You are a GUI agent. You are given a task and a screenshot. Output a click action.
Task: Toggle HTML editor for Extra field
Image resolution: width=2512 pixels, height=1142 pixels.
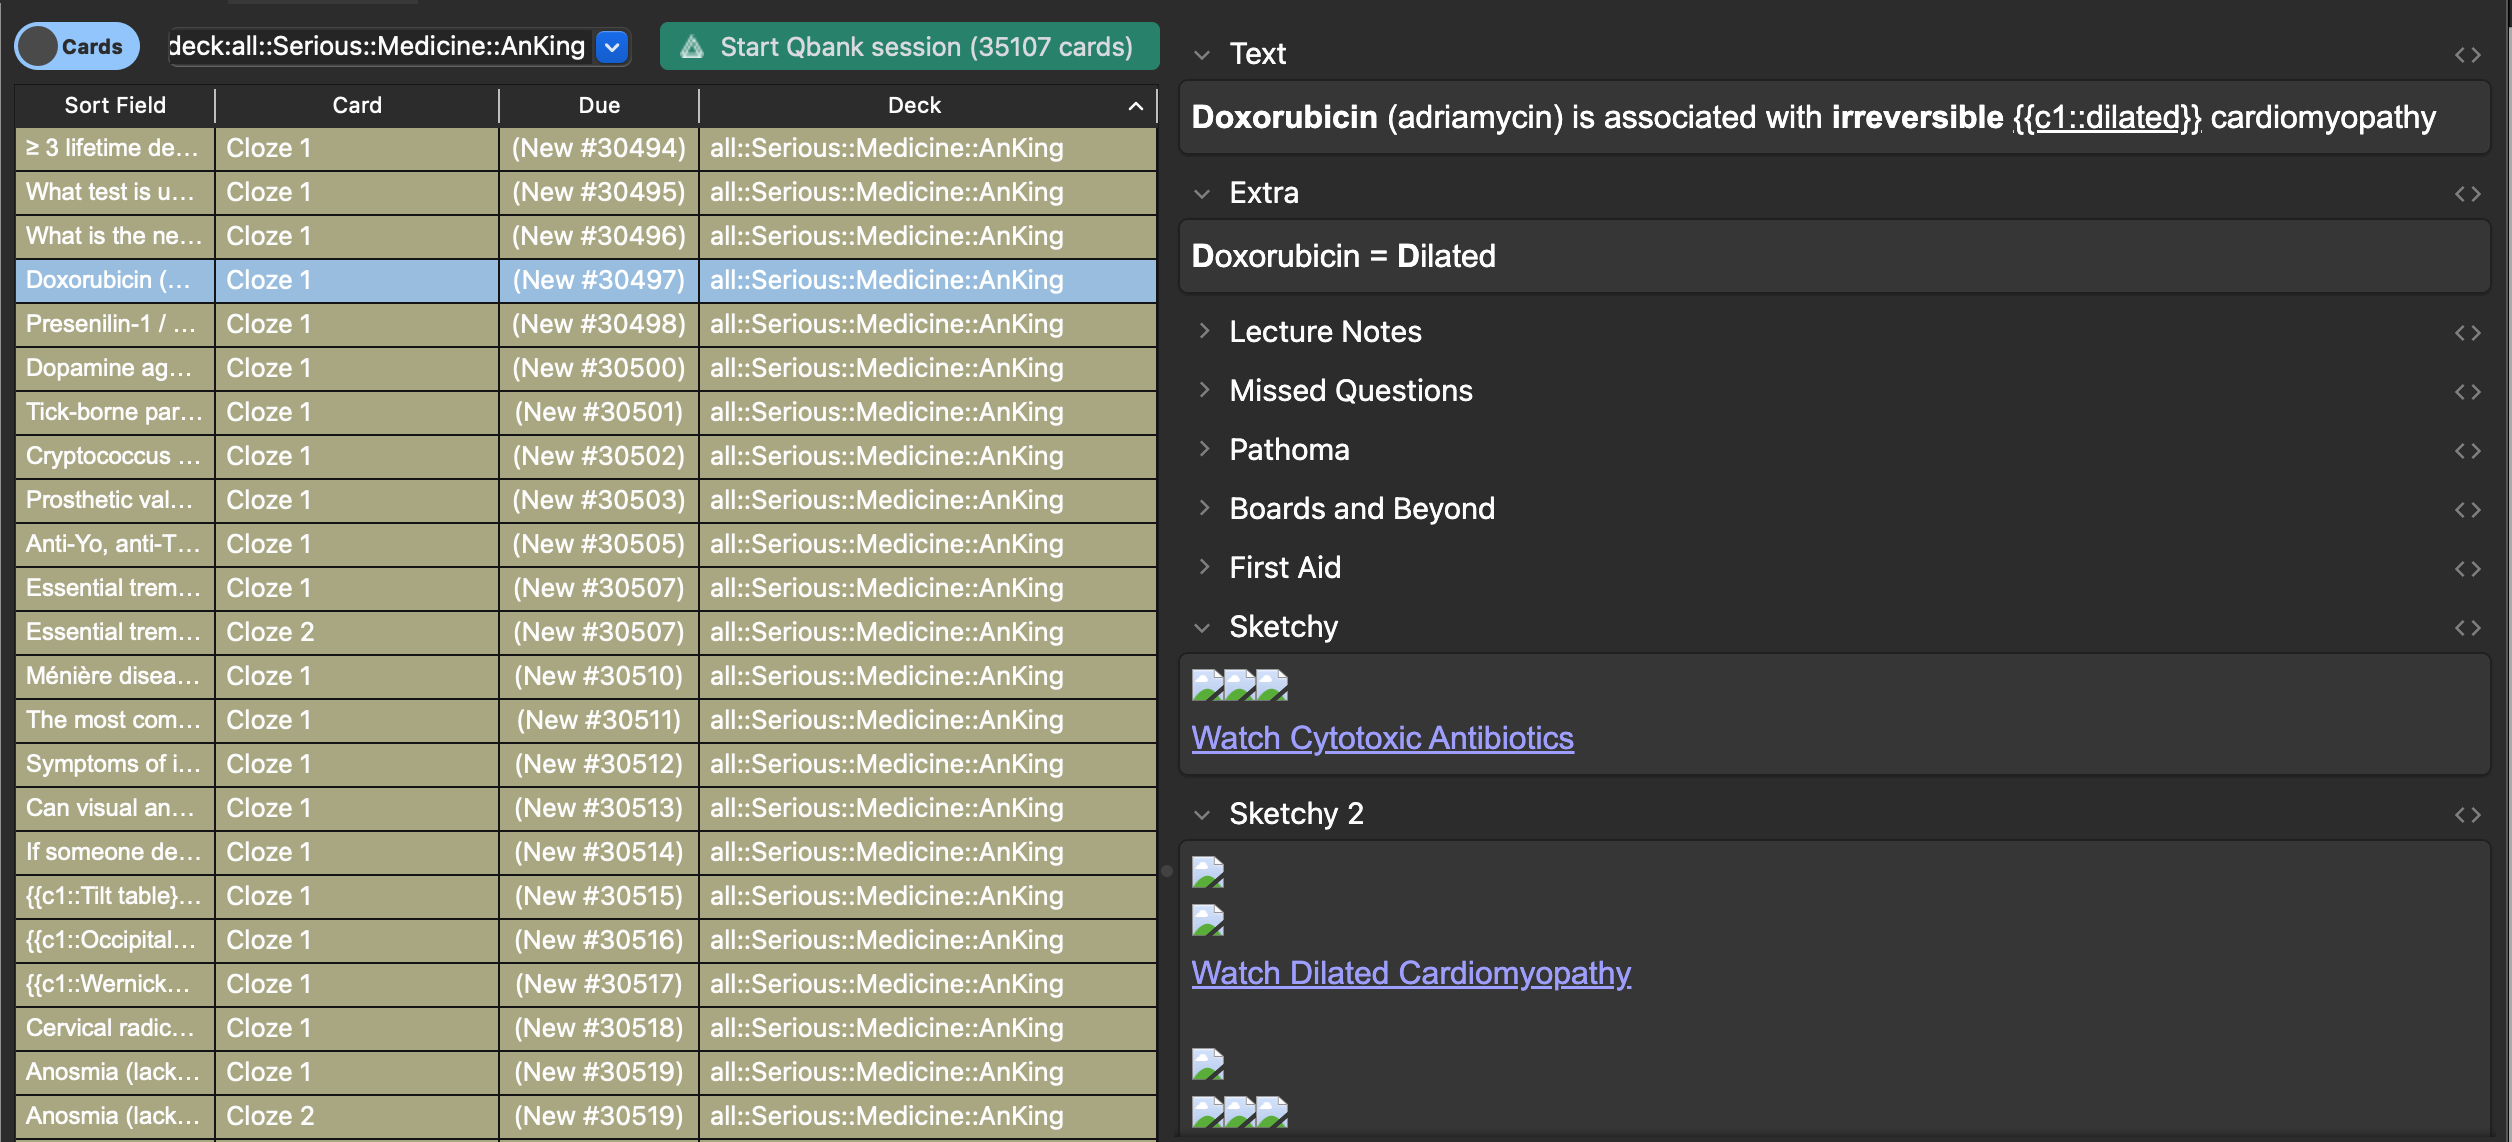(x=2467, y=194)
